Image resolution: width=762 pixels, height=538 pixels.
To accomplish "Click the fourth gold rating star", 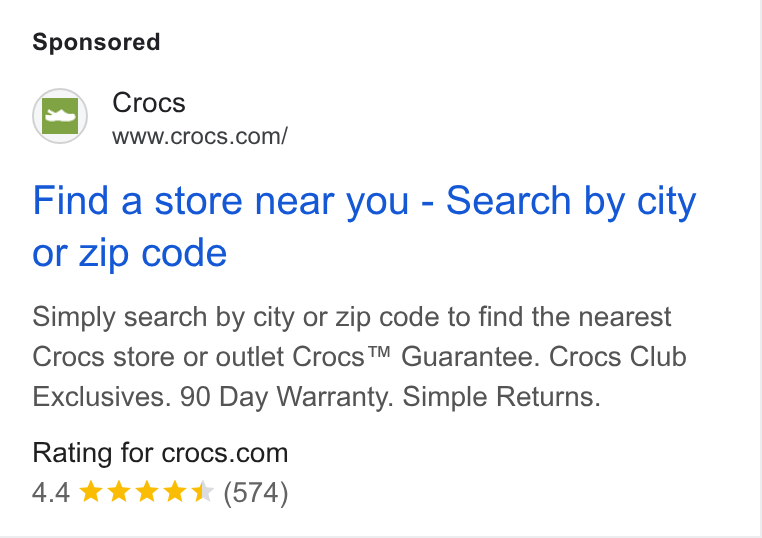I will coord(175,491).
